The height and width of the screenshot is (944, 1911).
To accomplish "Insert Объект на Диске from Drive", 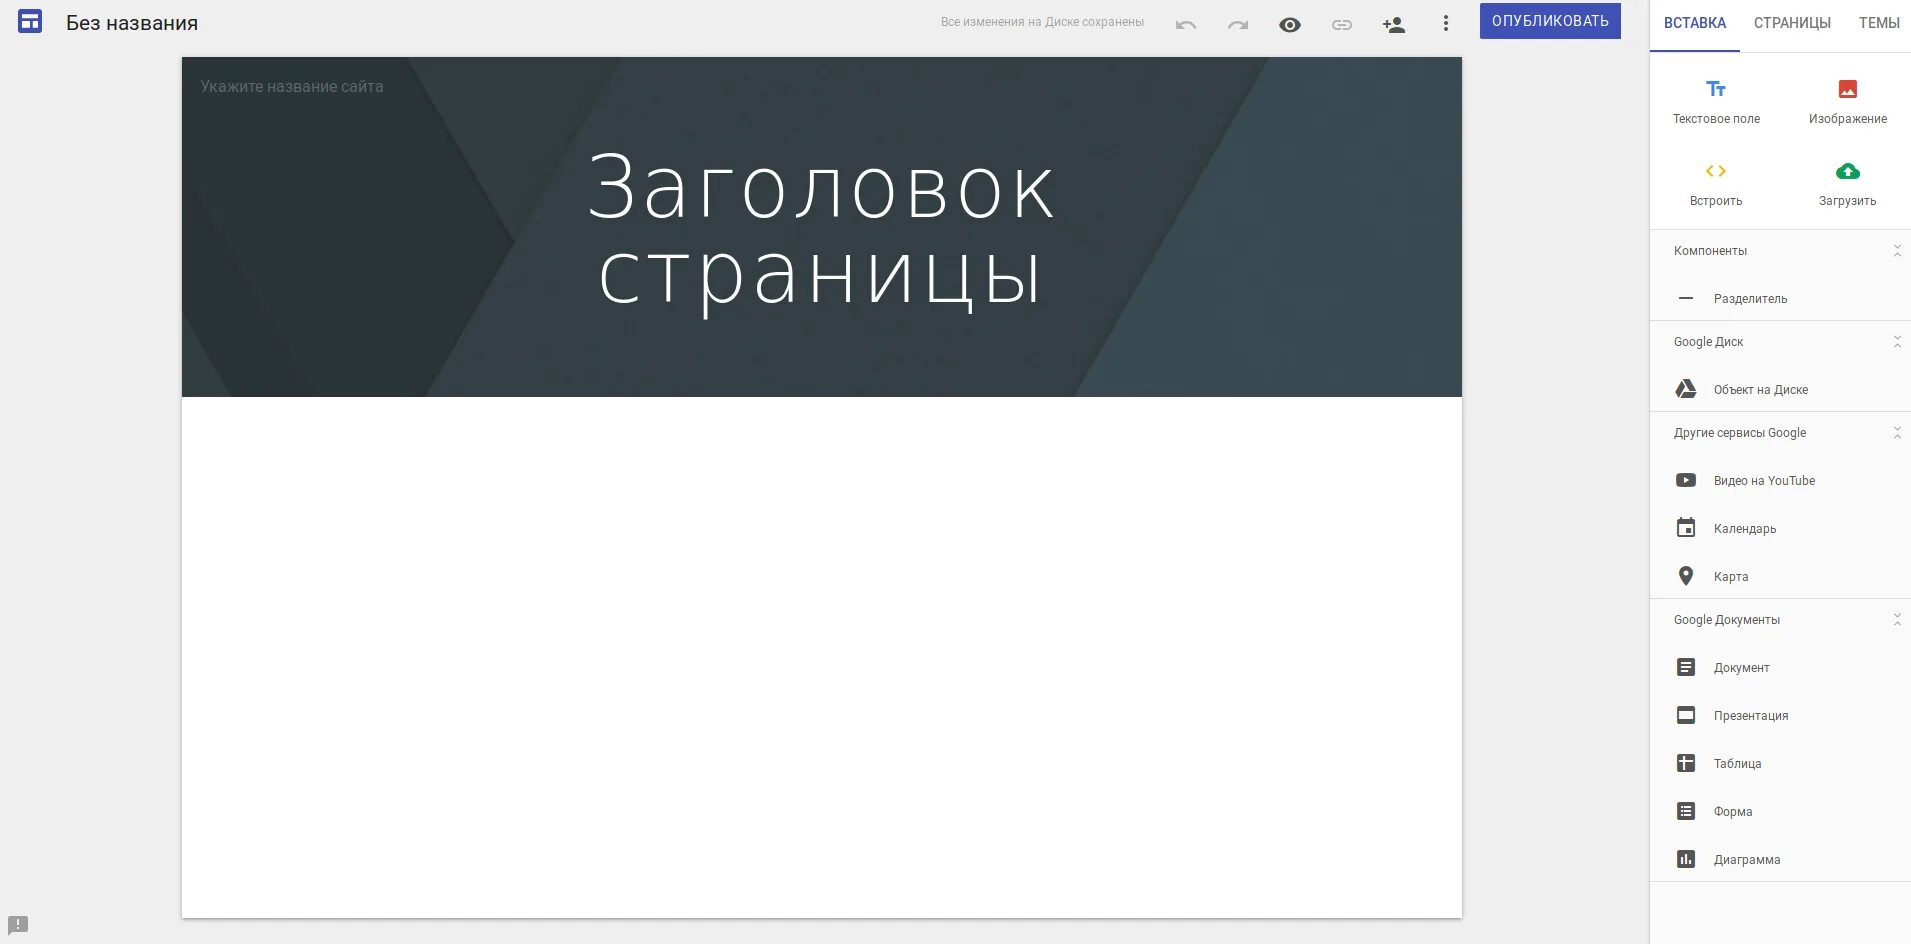I will (x=1780, y=389).
